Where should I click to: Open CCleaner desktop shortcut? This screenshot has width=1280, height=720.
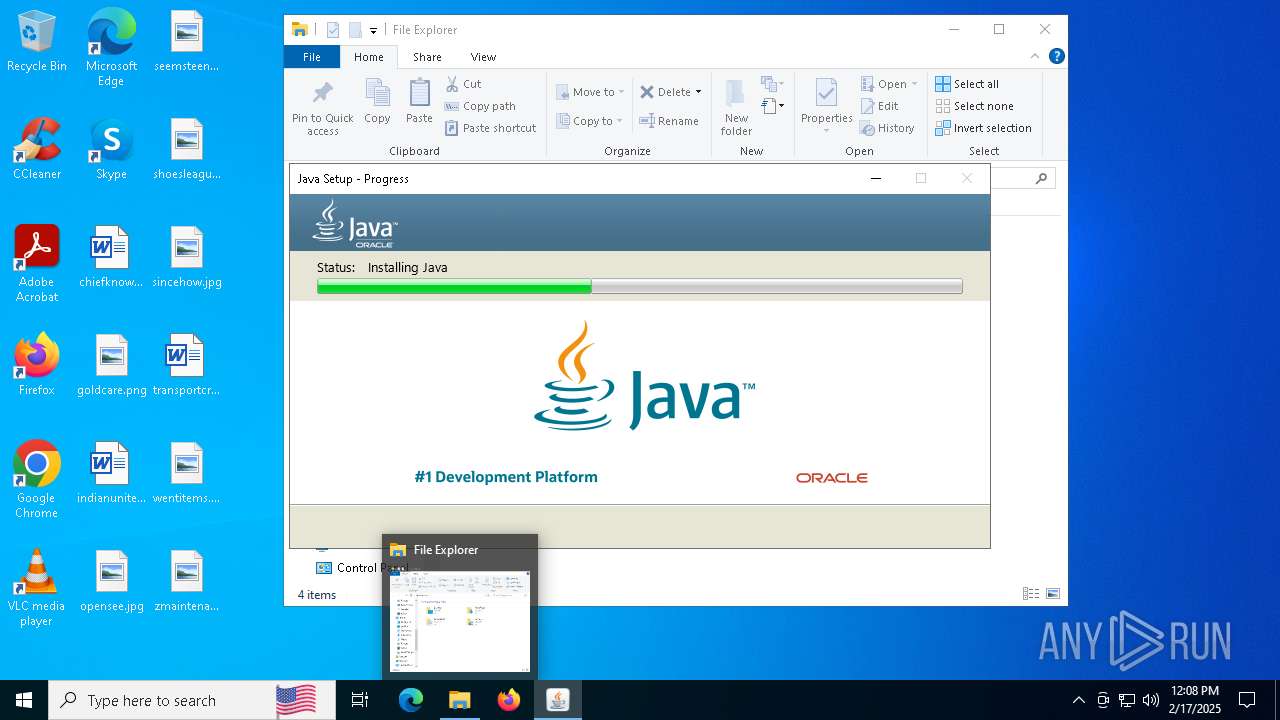click(x=37, y=149)
